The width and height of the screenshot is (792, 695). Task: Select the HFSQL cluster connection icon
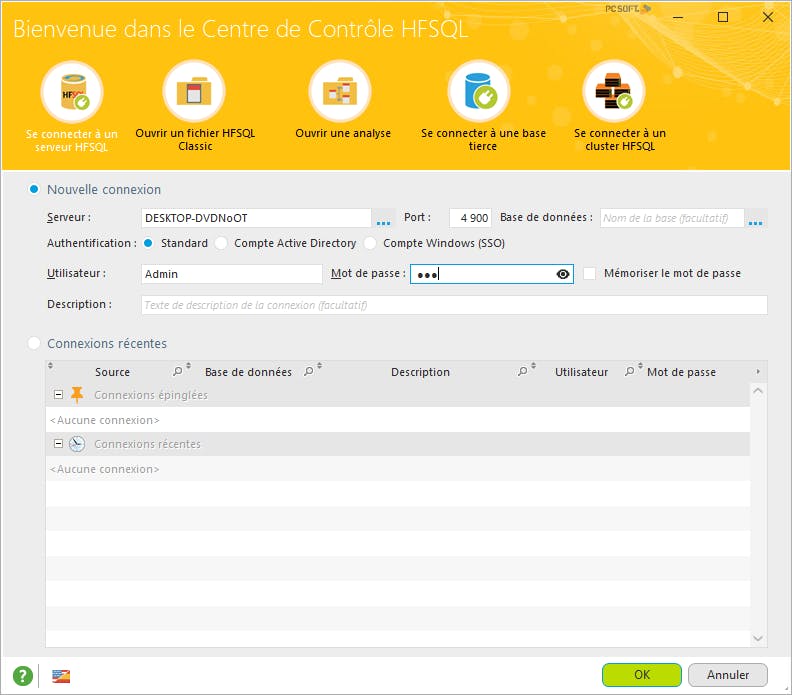(x=614, y=92)
